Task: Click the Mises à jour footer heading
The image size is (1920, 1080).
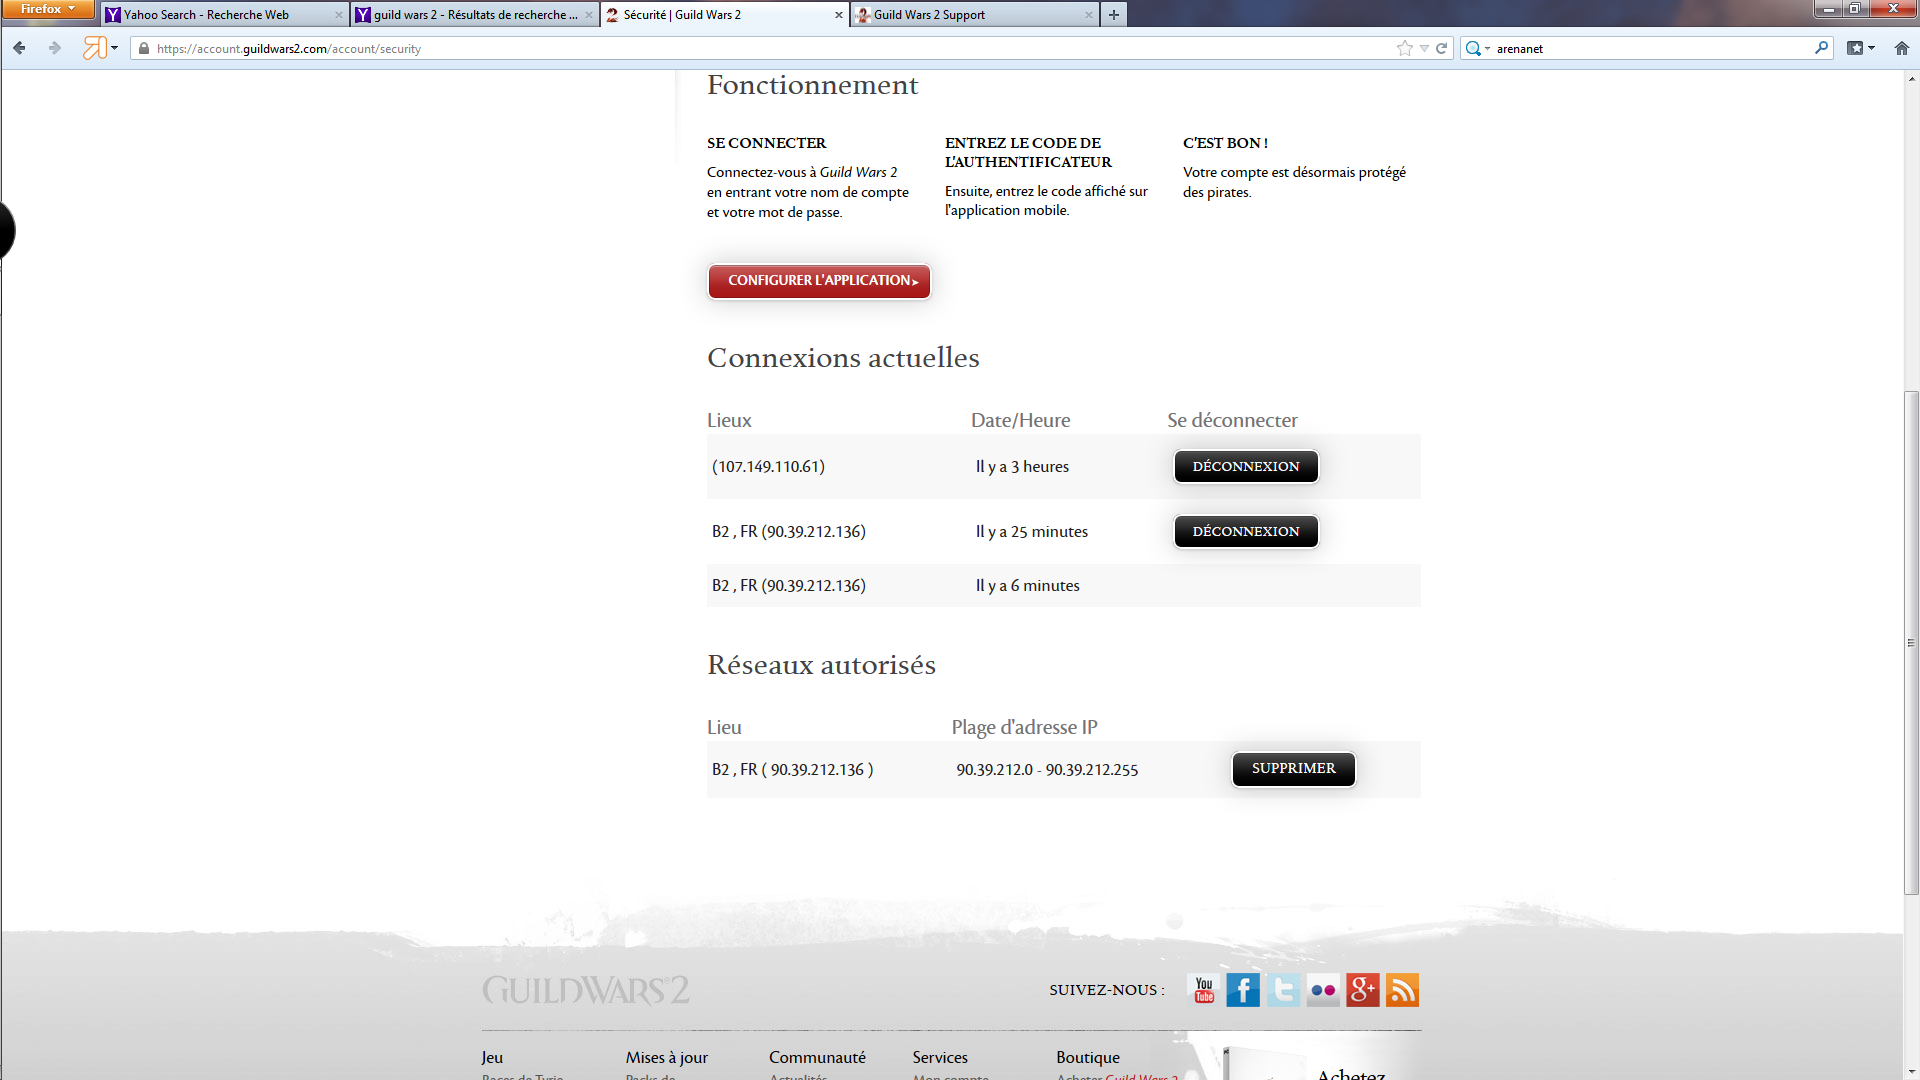Action: [667, 1057]
